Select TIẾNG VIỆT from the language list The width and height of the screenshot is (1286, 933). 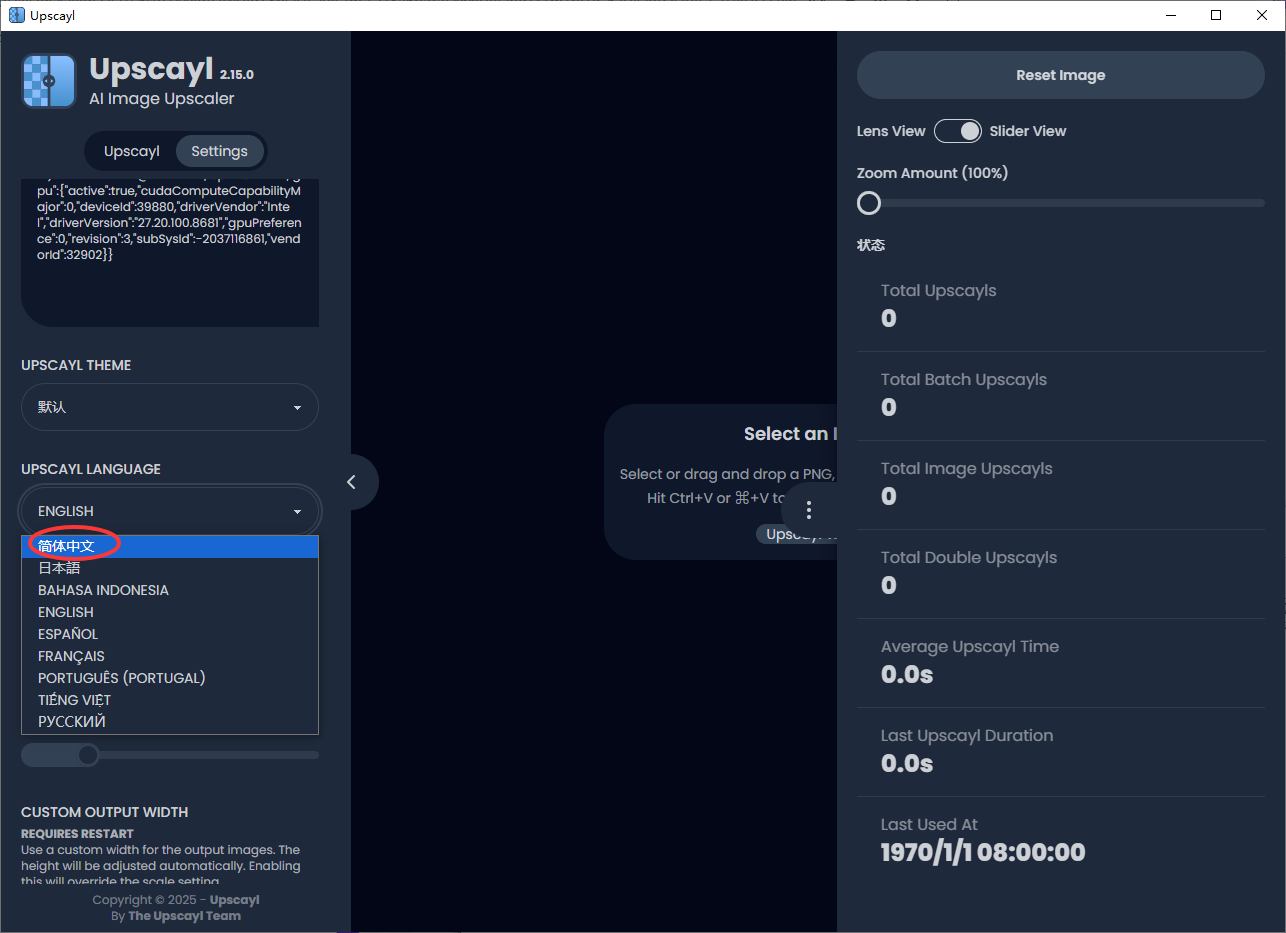170,700
